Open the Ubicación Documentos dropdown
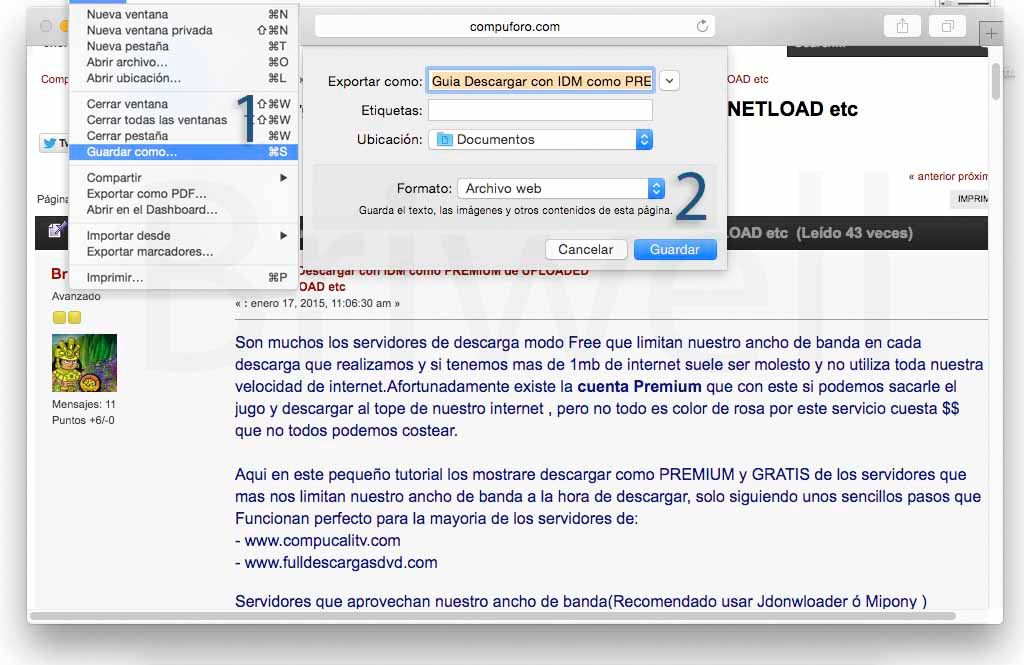This screenshot has width=1024, height=665. tap(540, 139)
